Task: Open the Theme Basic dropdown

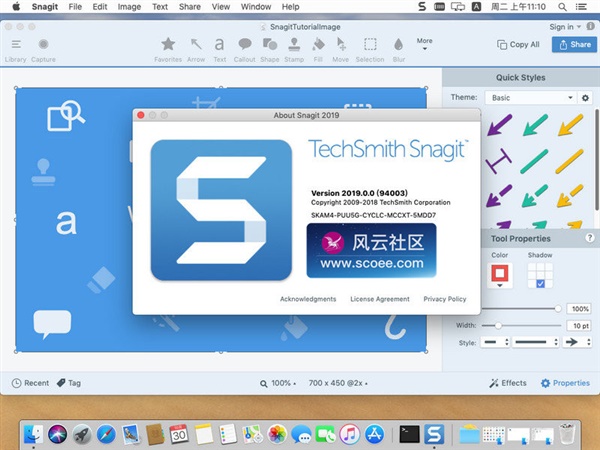Action: click(531, 98)
